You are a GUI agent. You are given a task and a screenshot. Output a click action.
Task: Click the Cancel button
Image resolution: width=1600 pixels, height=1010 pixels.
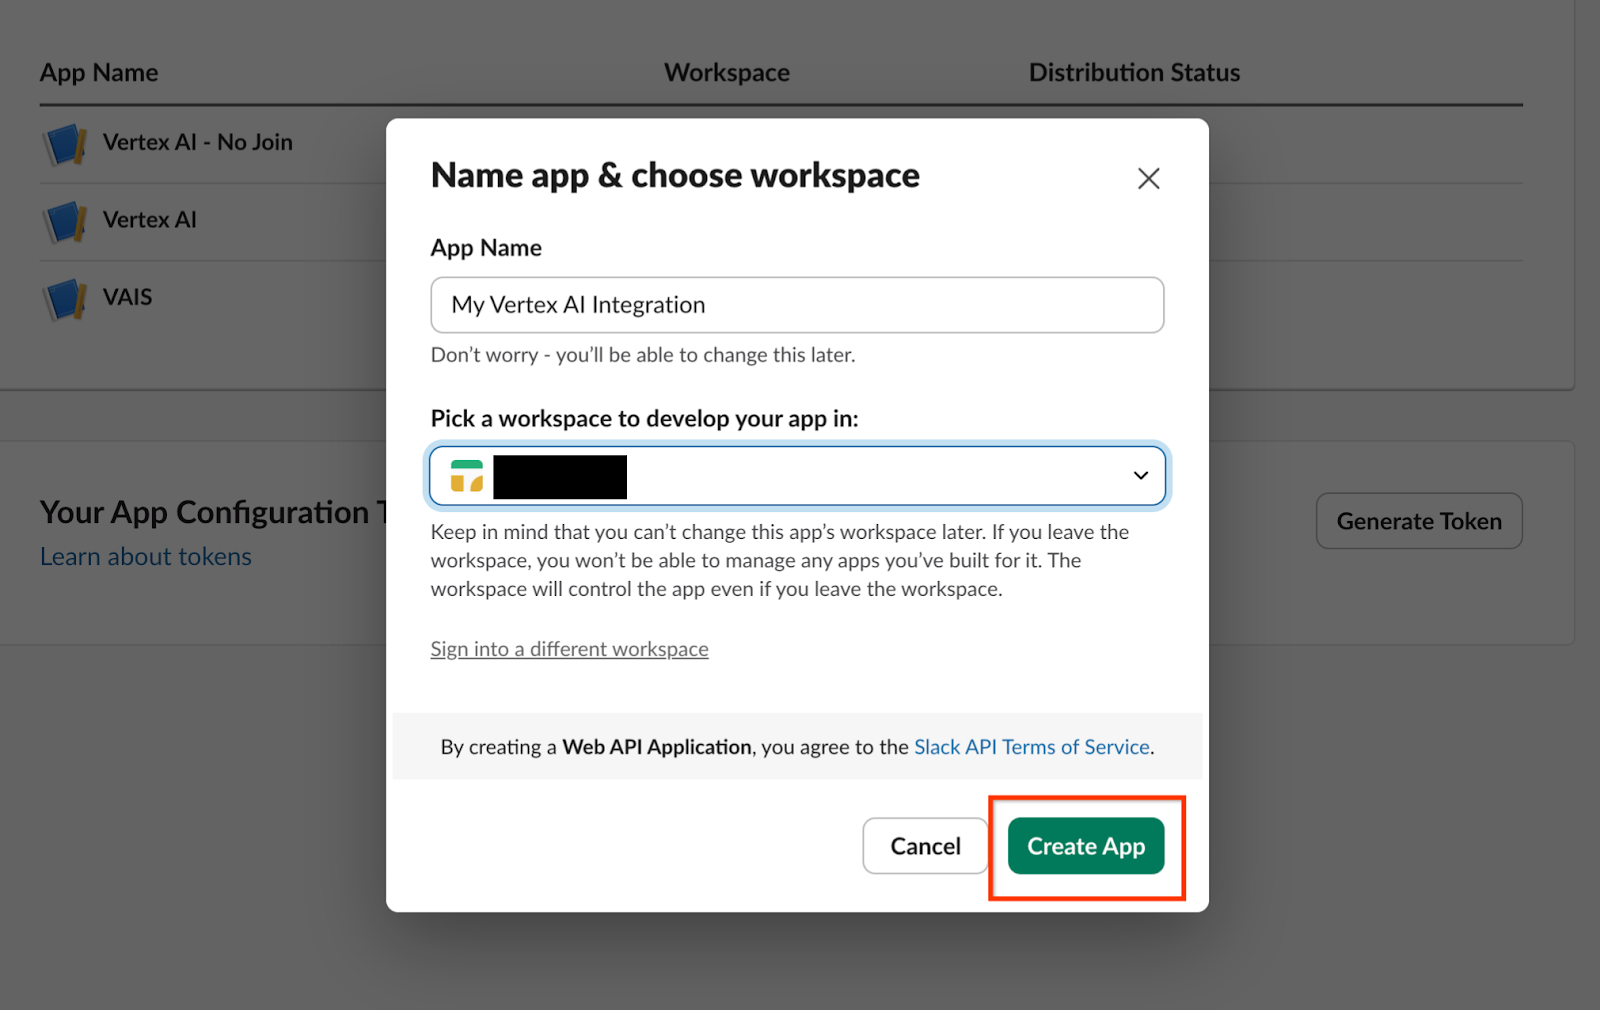point(925,846)
